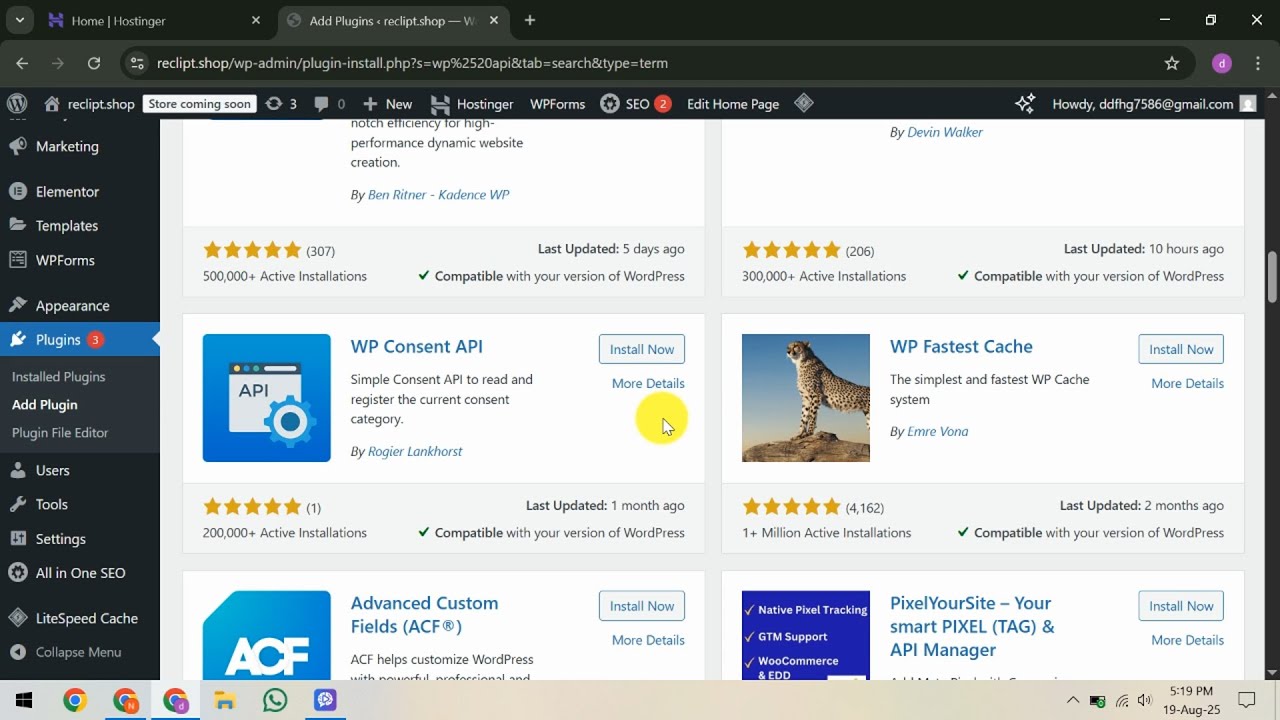Open author Rogier Lankhorst's link
Image resolution: width=1280 pixels, height=720 pixels.
[415, 451]
